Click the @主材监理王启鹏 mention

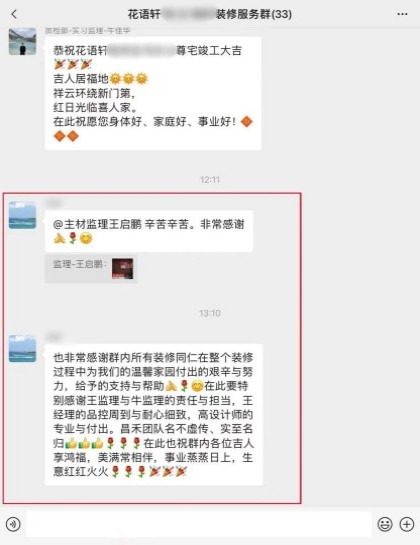(x=97, y=225)
